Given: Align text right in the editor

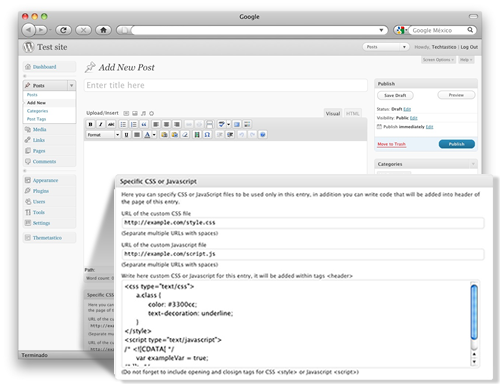Looking at the screenshot, I should (x=177, y=124).
